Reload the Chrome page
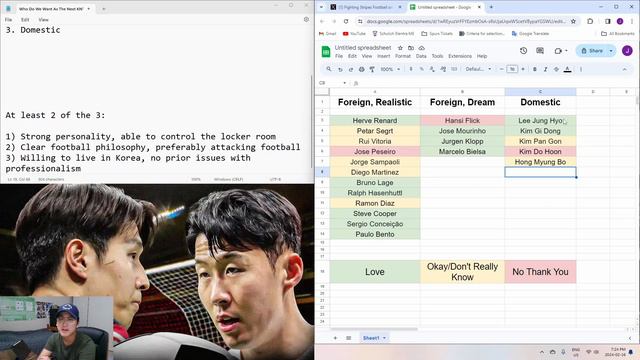 pos(346,21)
